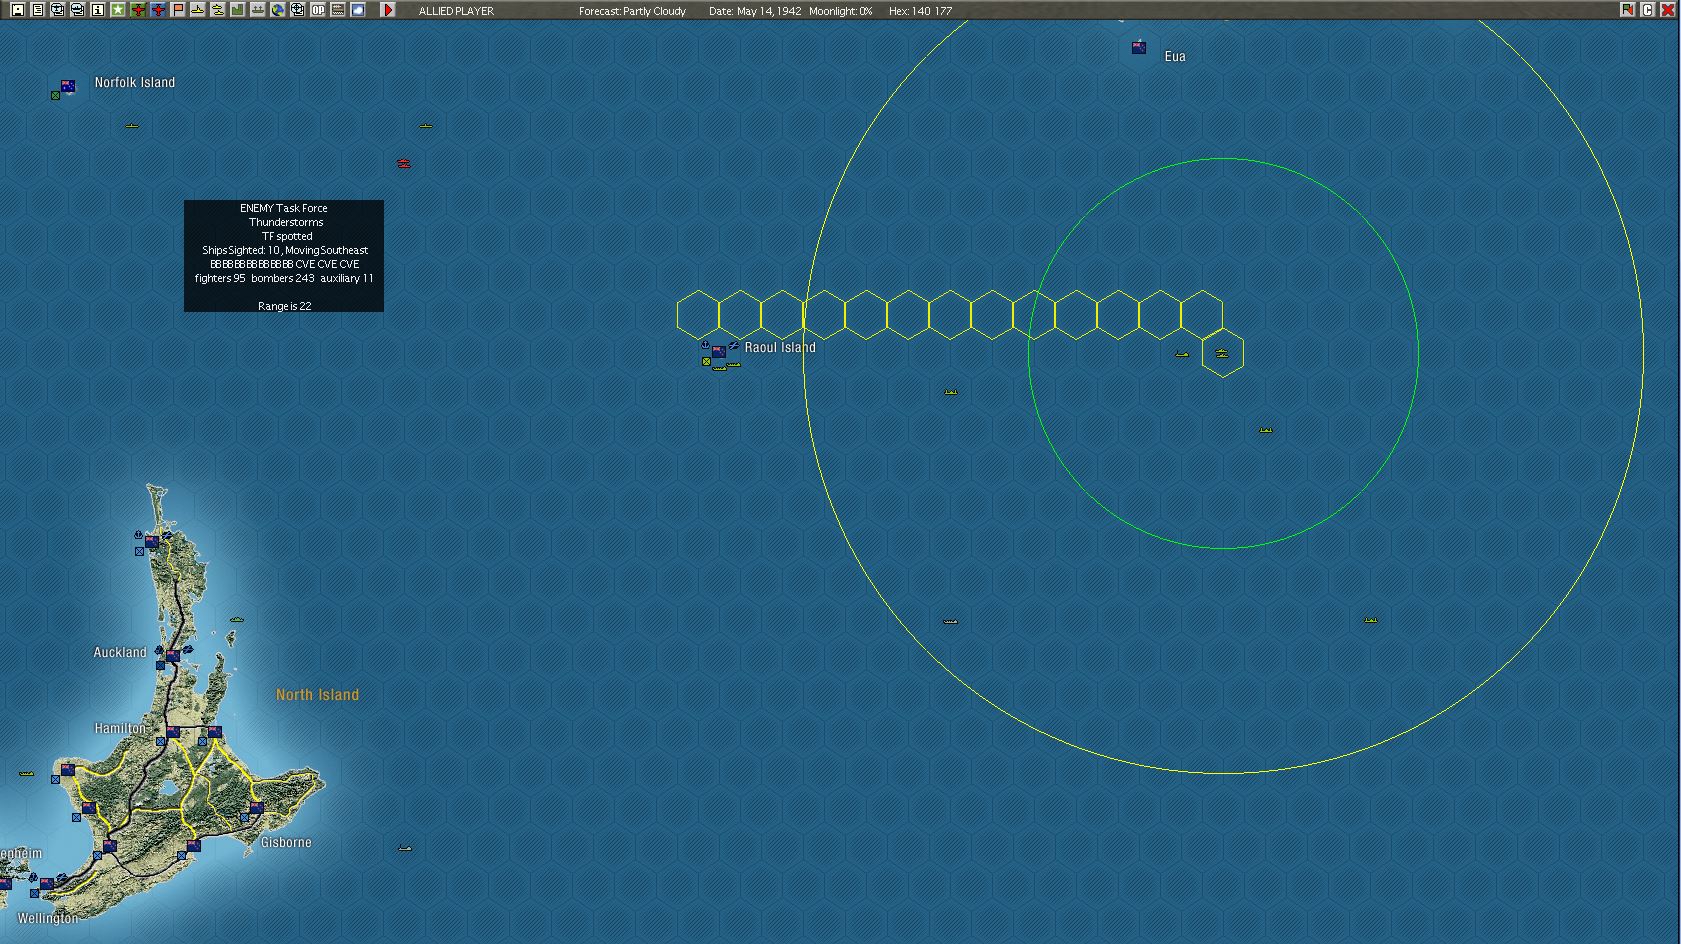Click red plane icon with blue background
Screen dimensions: 1681x944
(x=157, y=10)
